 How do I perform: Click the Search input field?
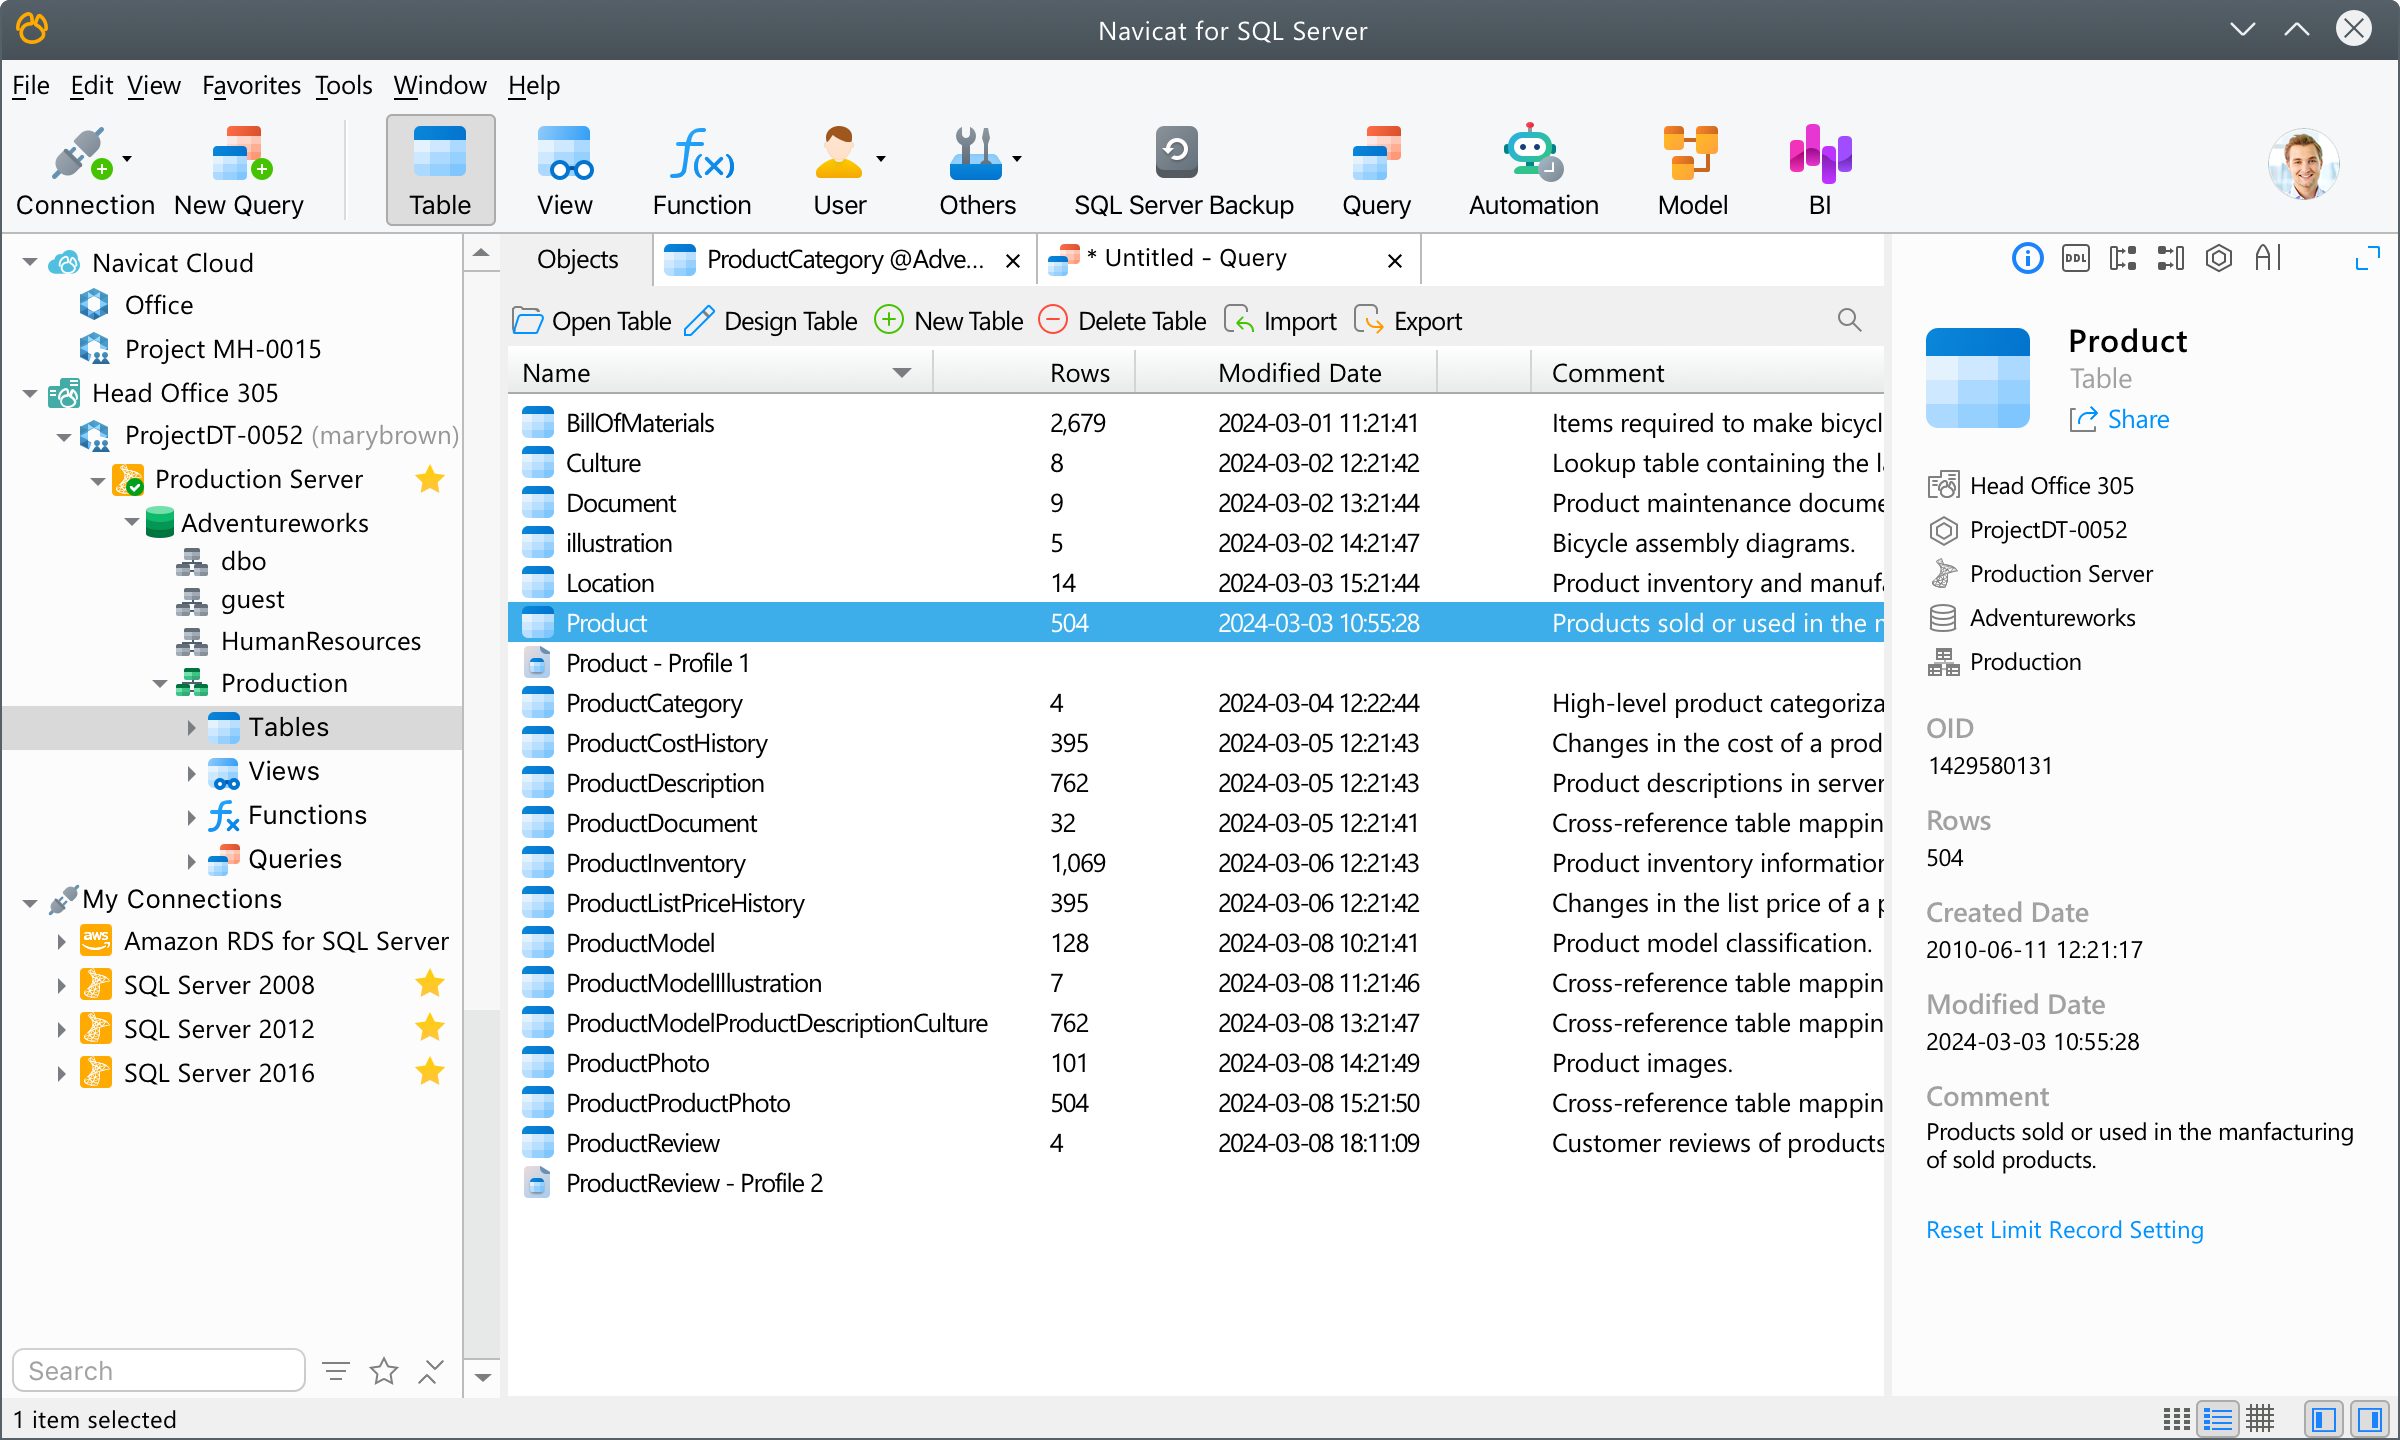[x=160, y=1370]
